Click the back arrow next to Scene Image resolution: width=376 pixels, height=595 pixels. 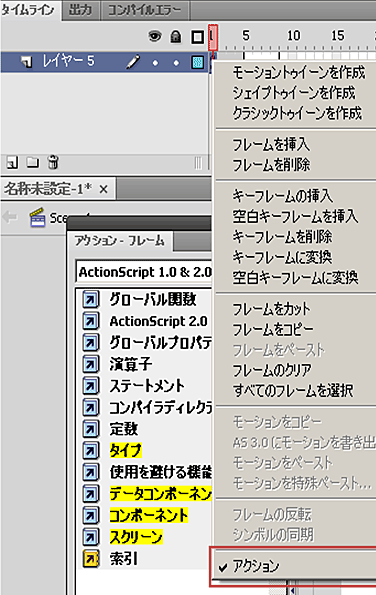coord(10,217)
